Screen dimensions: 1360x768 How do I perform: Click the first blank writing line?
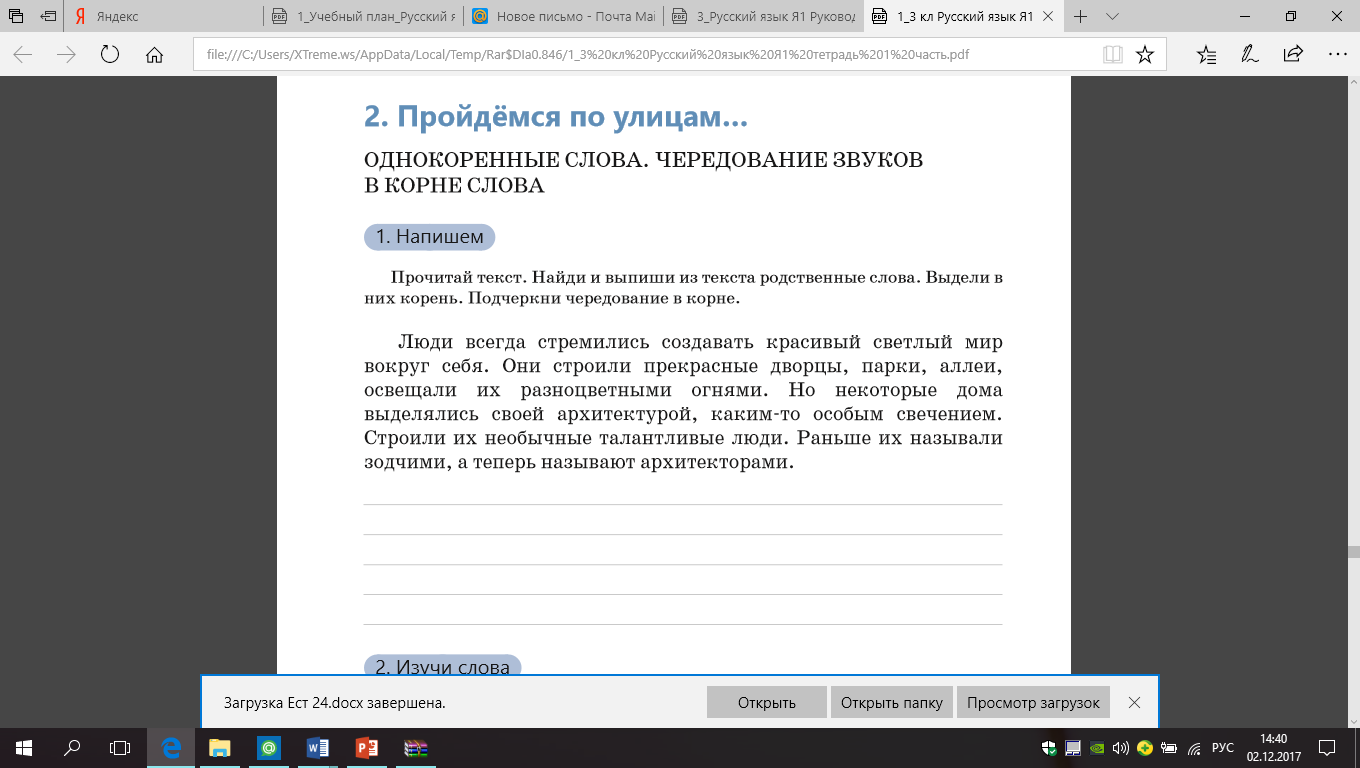tap(683, 505)
